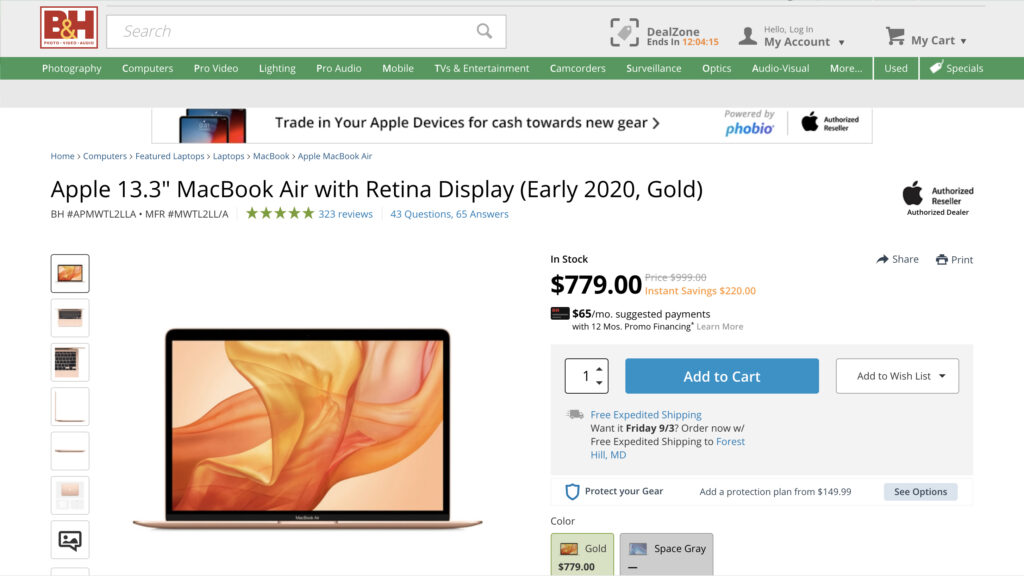This screenshot has width=1024, height=576.
Task: Click the See Options protection plan button
Action: [920, 492]
